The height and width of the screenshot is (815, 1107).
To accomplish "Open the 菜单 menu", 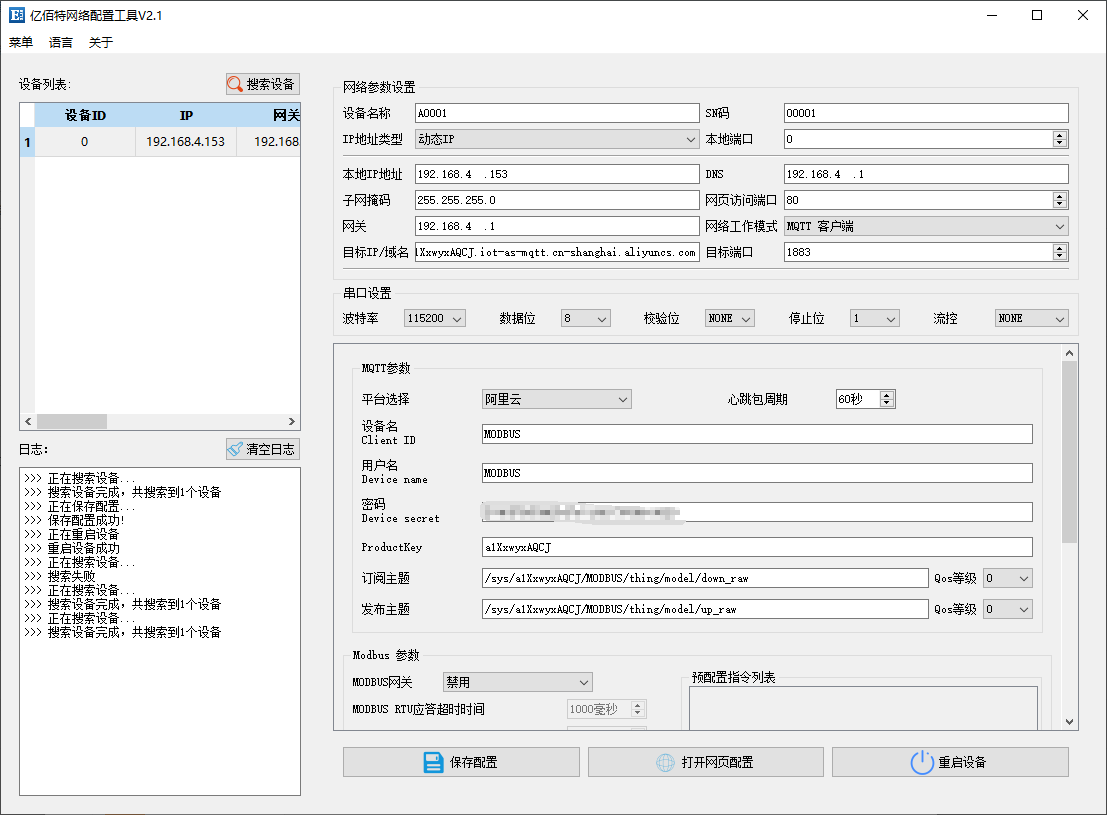I will coord(21,42).
